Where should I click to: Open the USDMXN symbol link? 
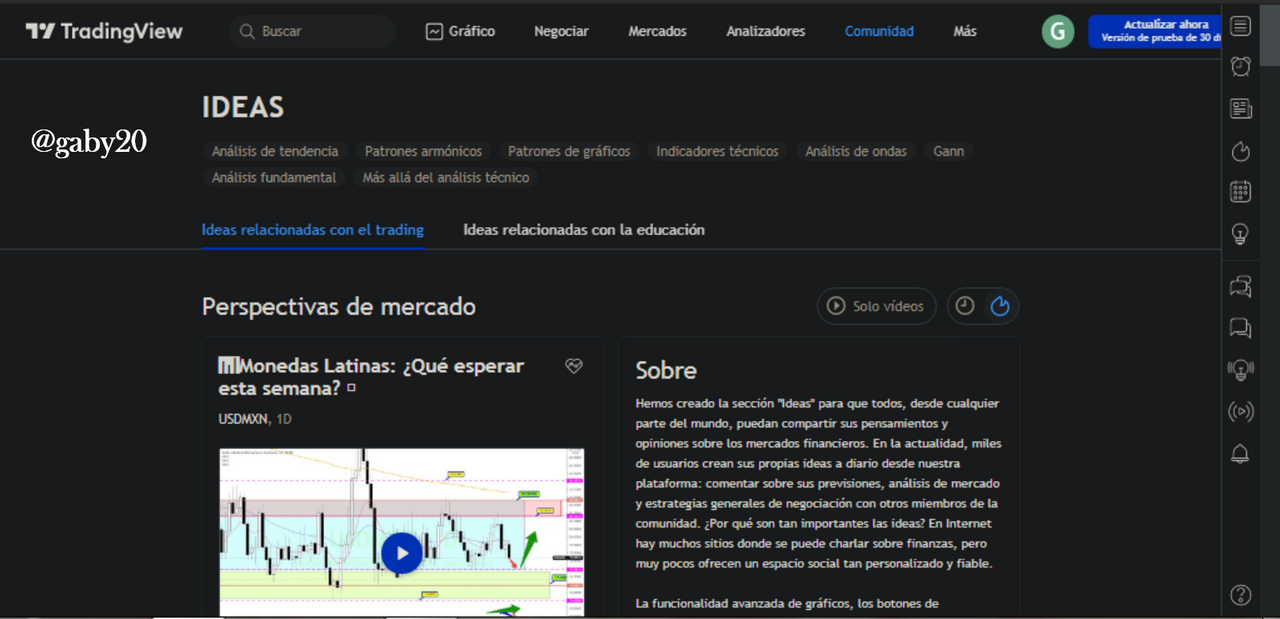click(x=243, y=419)
